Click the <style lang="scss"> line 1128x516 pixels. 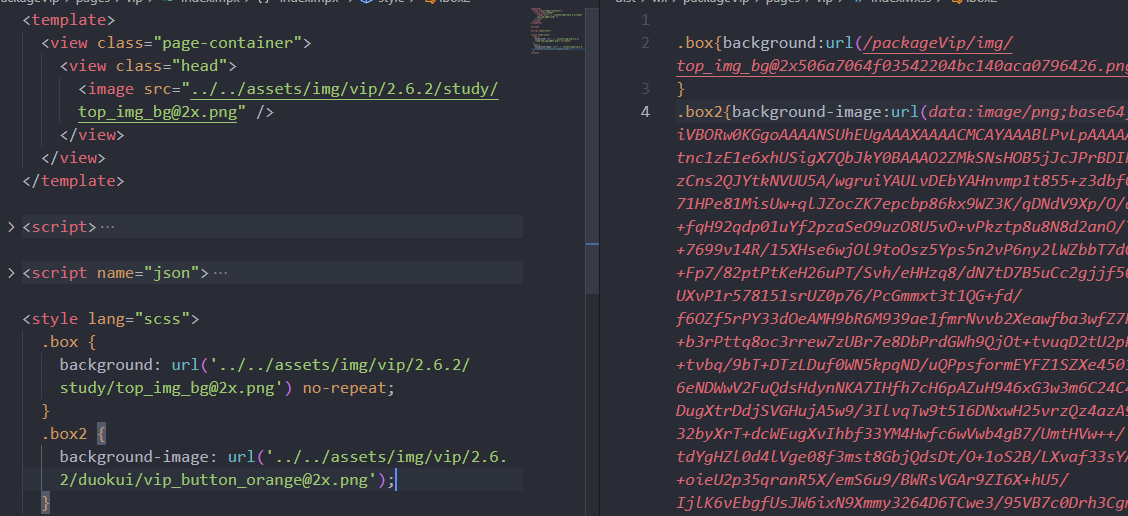click(x=111, y=320)
